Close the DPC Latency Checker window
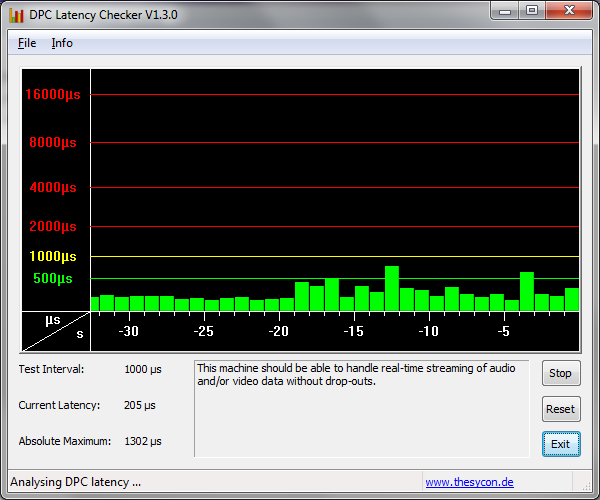Viewport: 600px width, 500px height. tap(569, 10)
